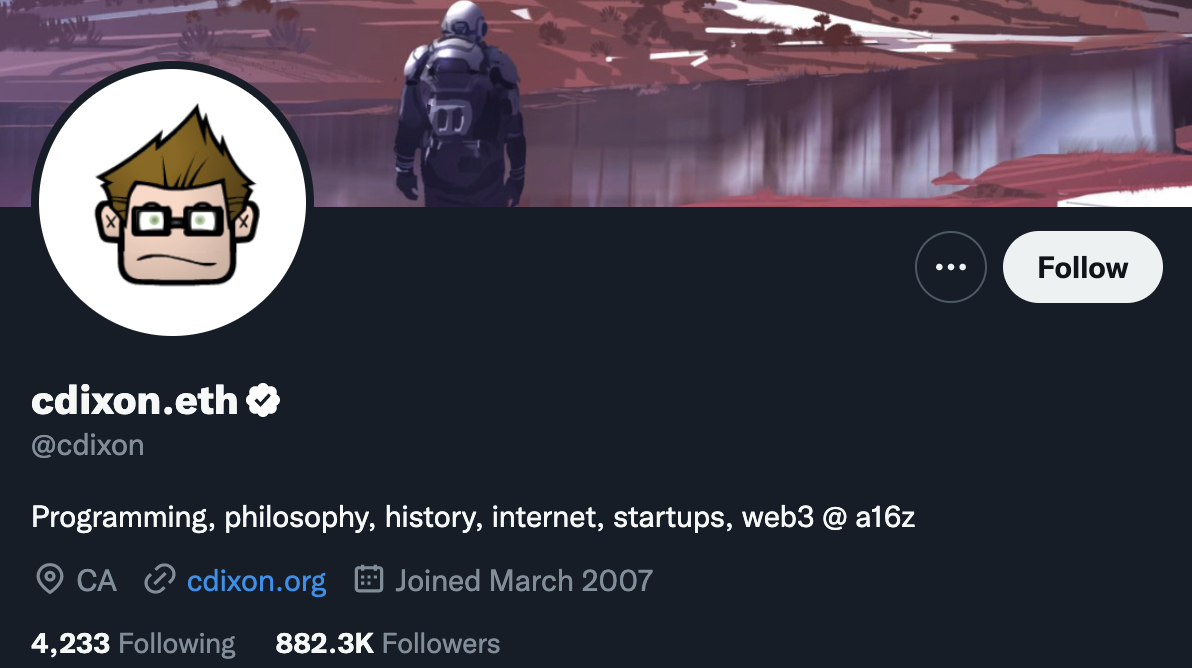The width and height of the screenshot is (1192, 668).
Task: Select the Joined March 2007 text
Action: (524, 581)
